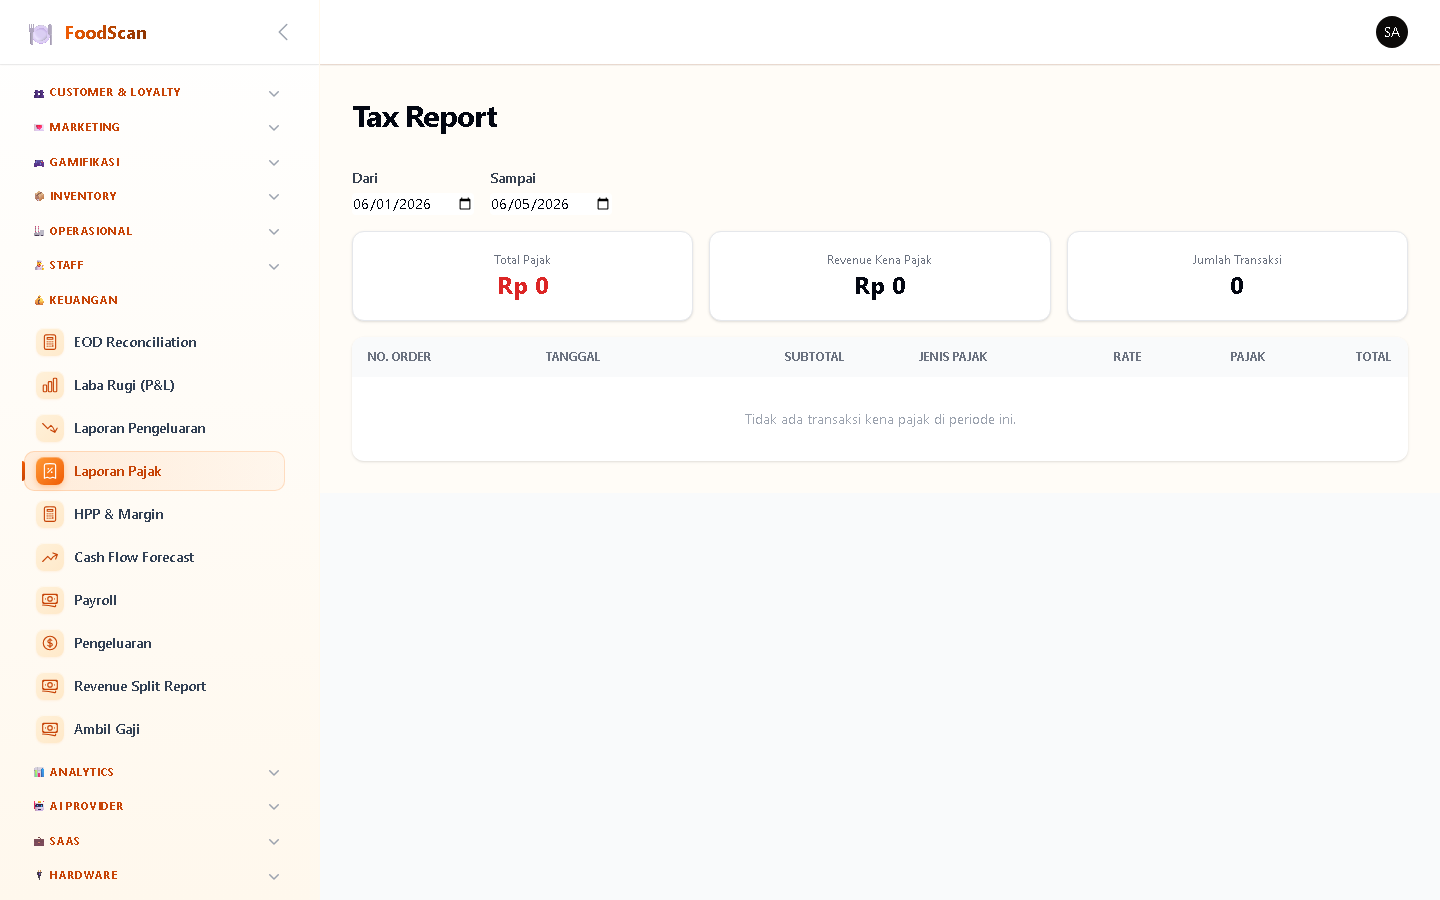Click the Dari date input field
Image resolution: width=1440 pixels, height=900 pixels.
pyautogui.click(x=412, y=204)
